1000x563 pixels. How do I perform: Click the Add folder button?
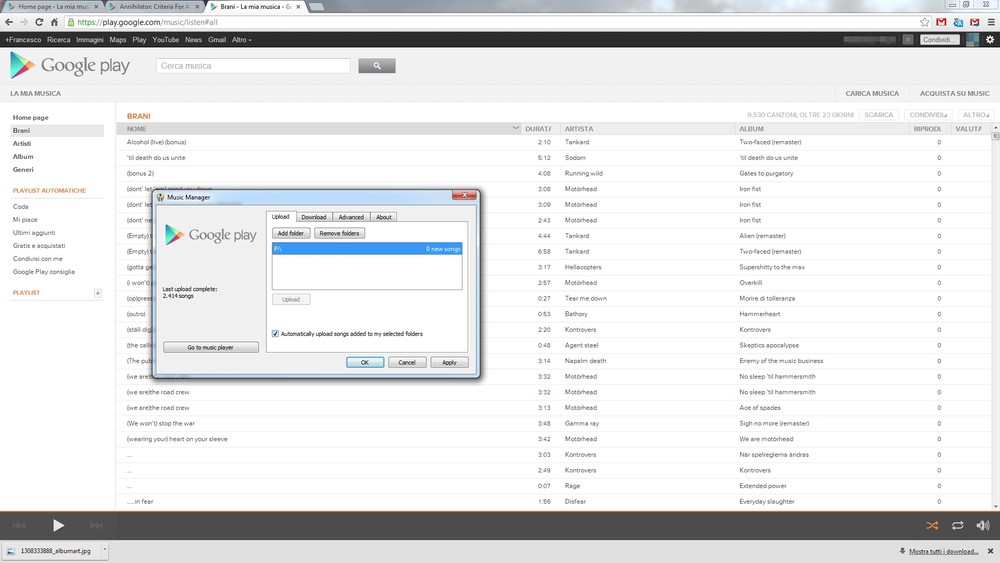290,233
